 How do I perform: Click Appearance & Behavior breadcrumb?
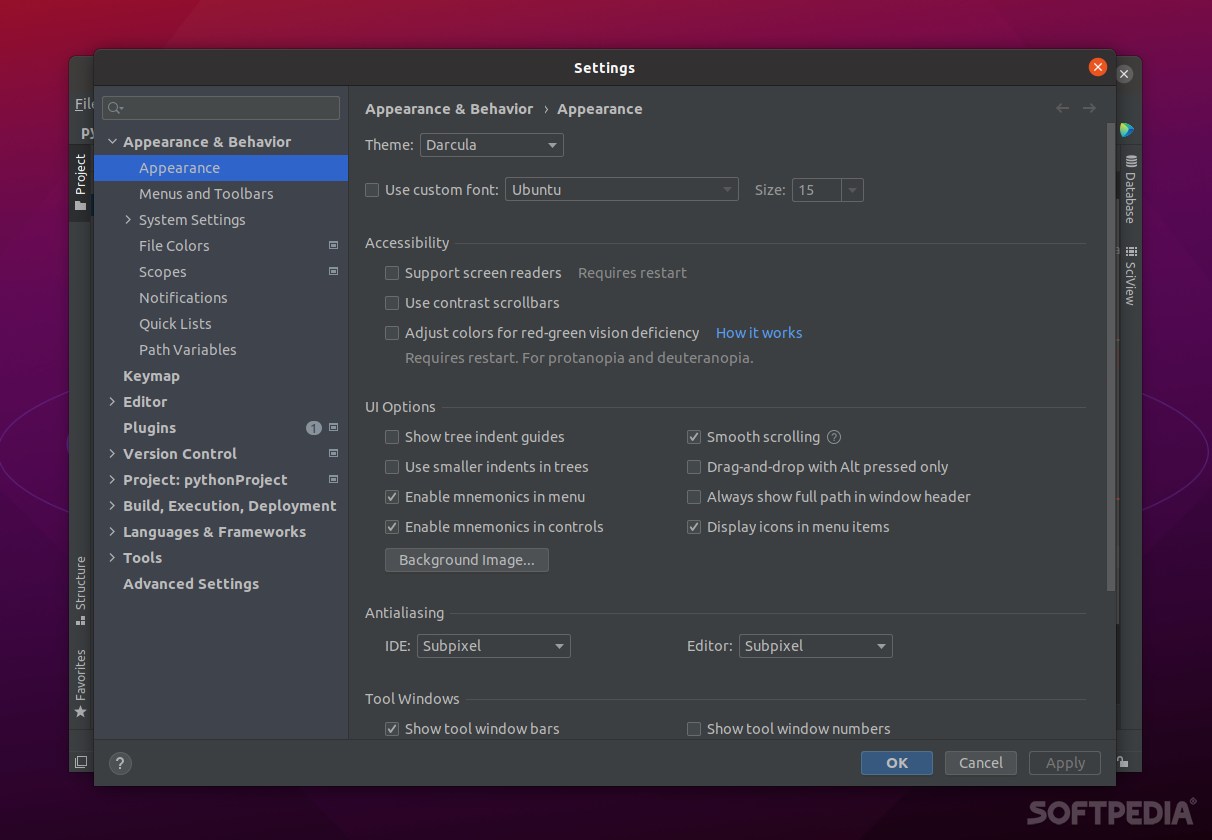click(x=449, y=109)
